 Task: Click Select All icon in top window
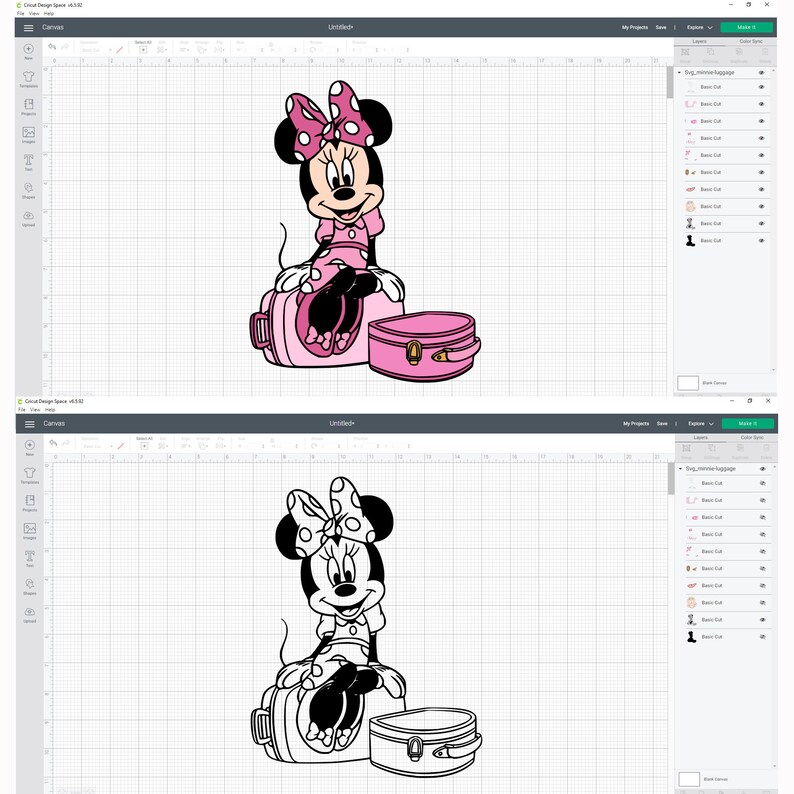click(x=143, y=50)
